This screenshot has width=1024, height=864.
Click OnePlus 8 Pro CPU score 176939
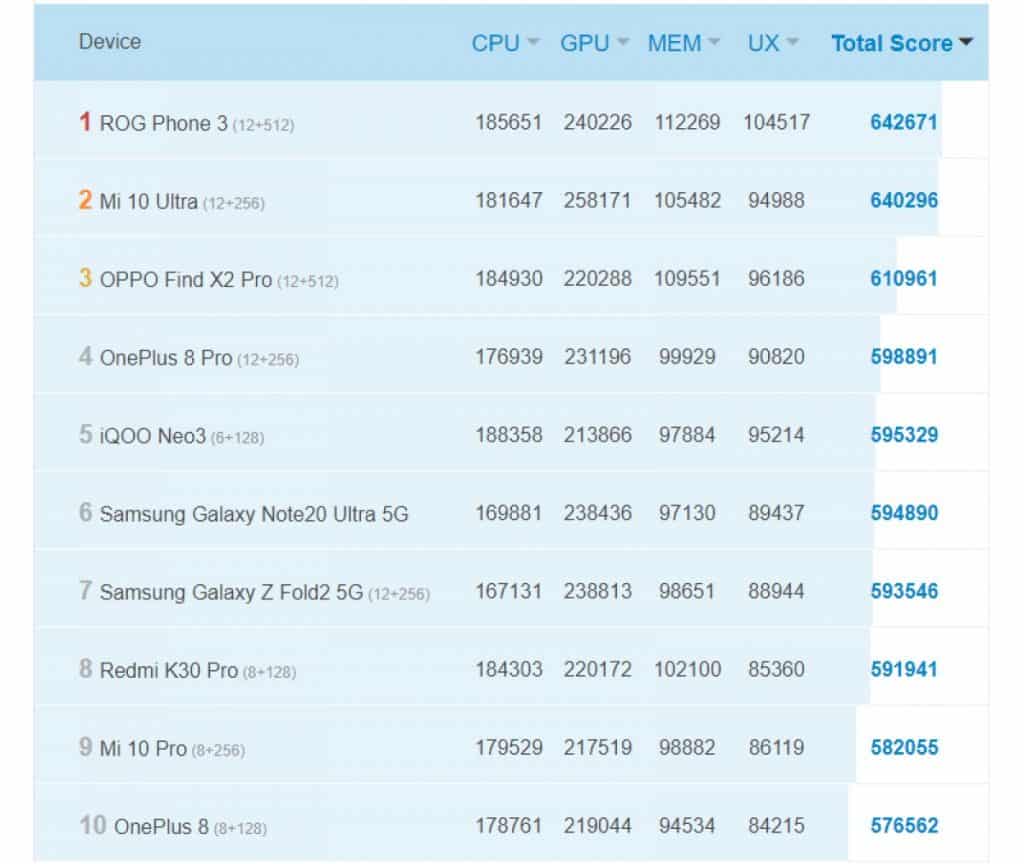pos(509,357)
